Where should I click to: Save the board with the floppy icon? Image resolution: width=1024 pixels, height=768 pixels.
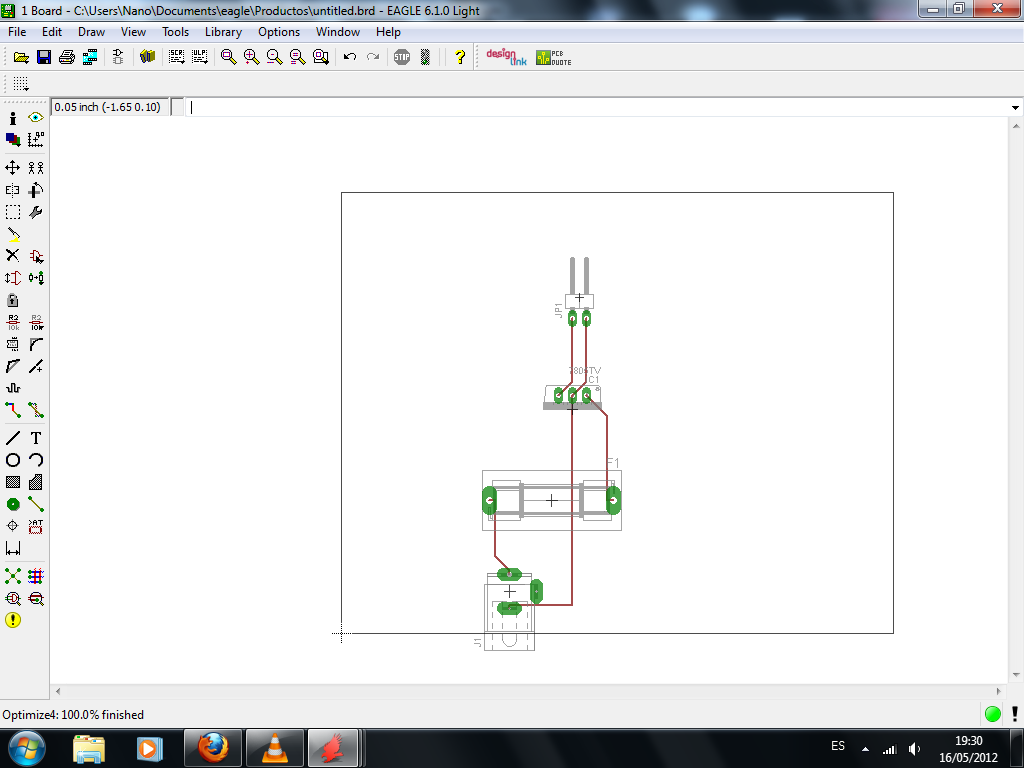(44, 57)
